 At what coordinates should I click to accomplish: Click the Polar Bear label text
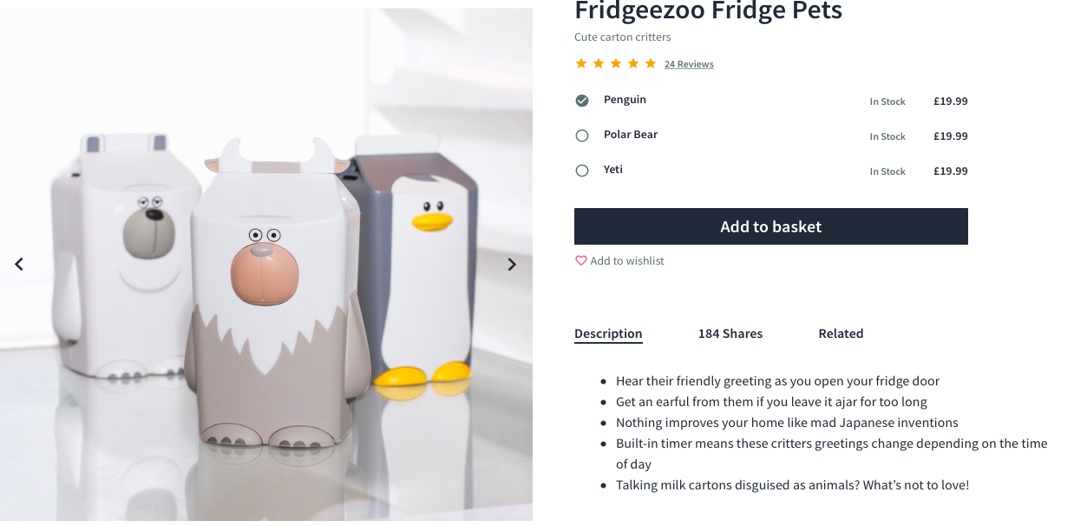(631, 134)
